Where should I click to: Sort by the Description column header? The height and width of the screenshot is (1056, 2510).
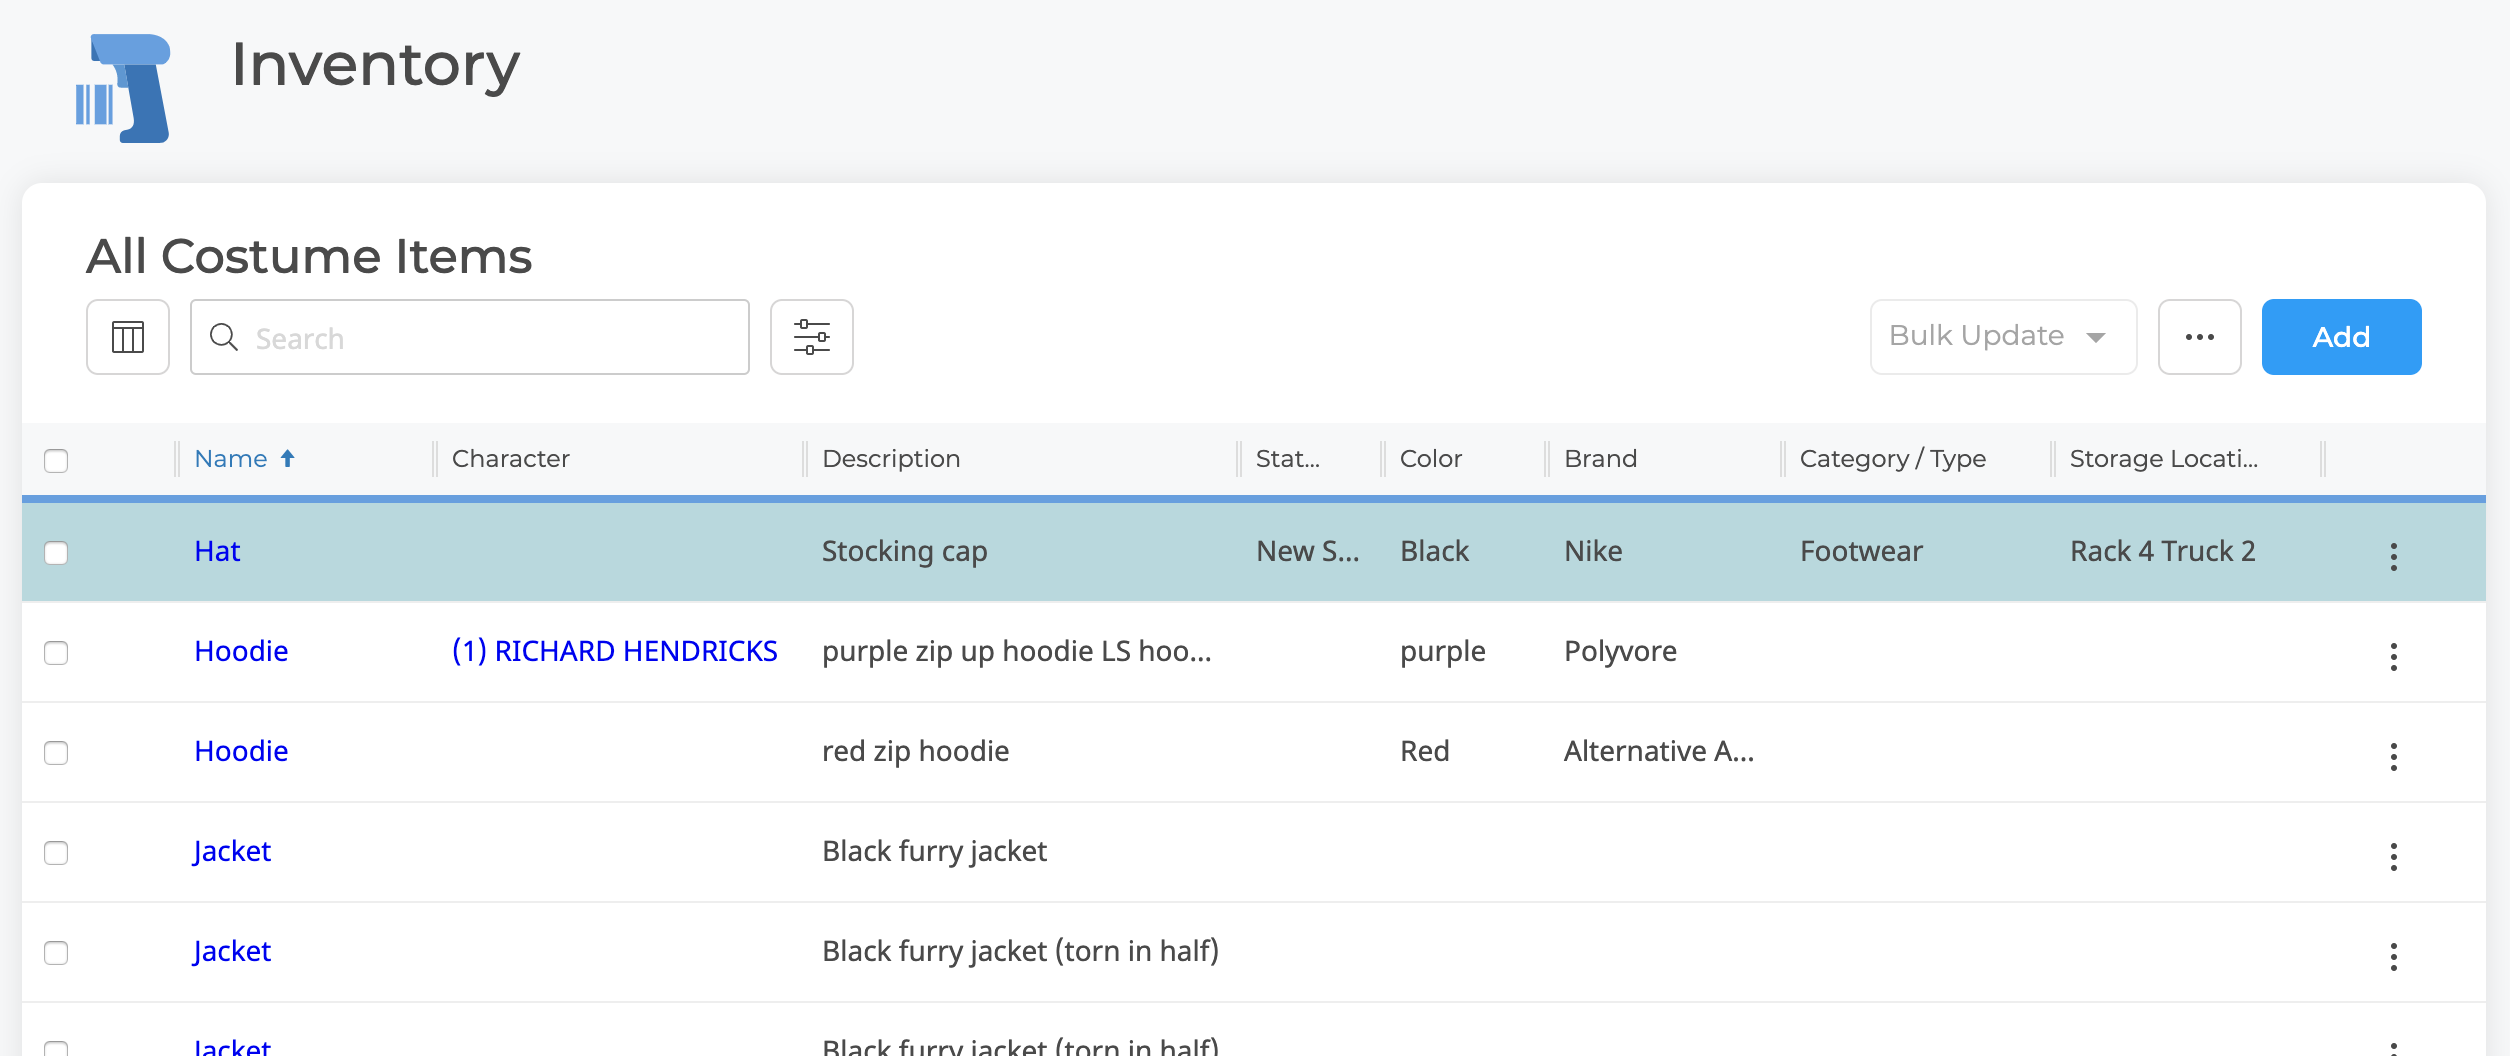click(891, 458)
